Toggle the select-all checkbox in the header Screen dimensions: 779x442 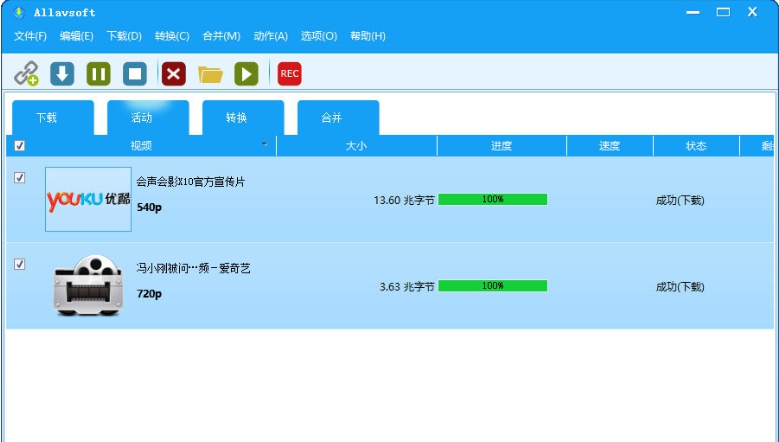pos(20,146)
